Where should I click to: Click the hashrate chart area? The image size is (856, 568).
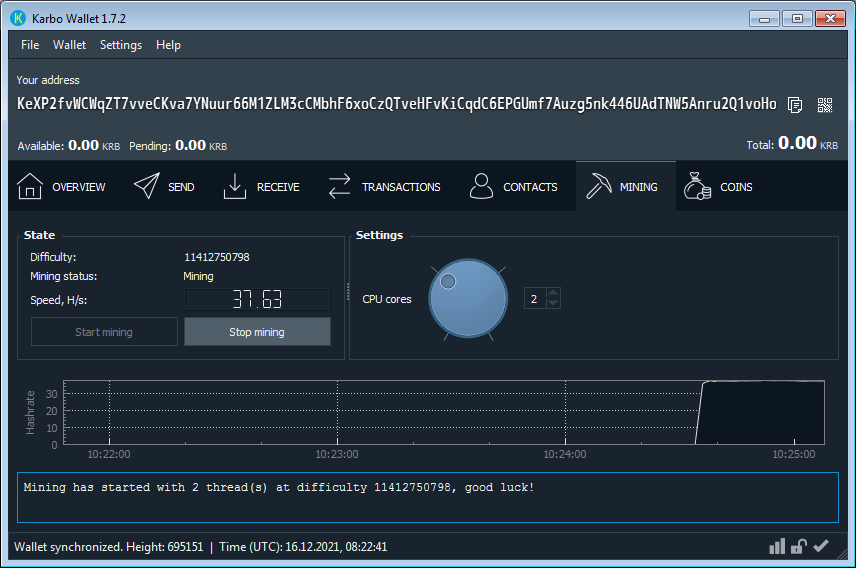click(x=444, y=412)
